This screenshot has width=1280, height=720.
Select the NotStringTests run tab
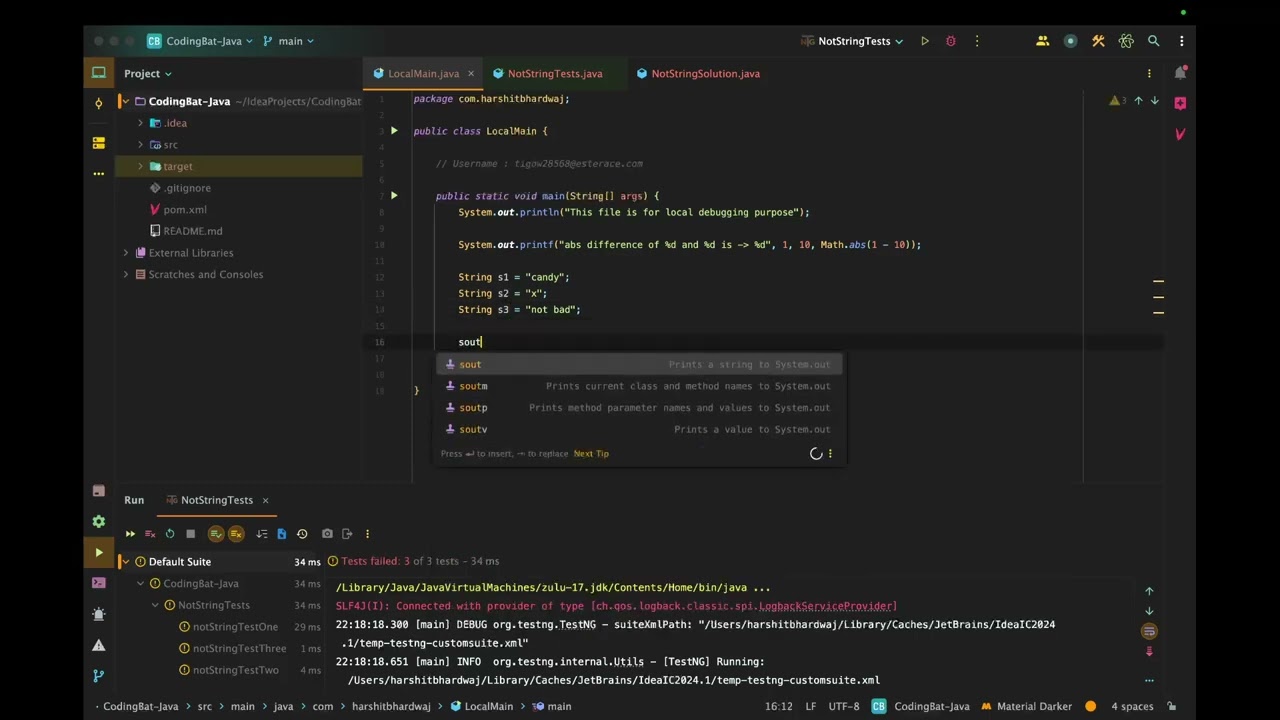tap(216, 500)
